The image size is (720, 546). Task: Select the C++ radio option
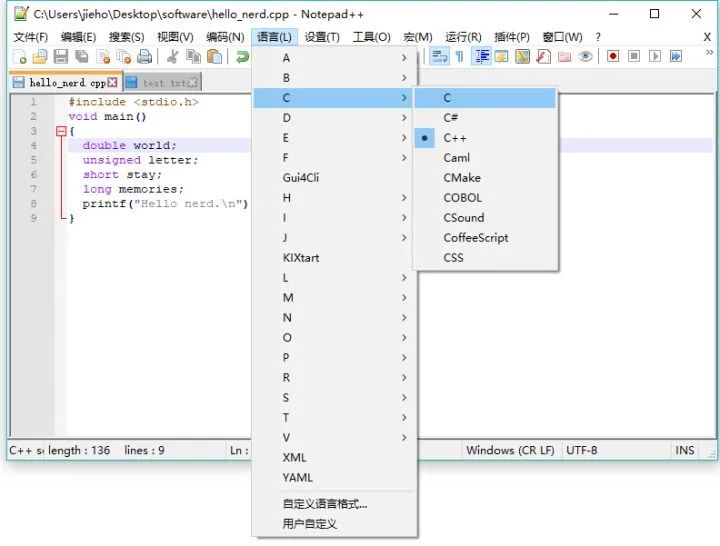485,138
